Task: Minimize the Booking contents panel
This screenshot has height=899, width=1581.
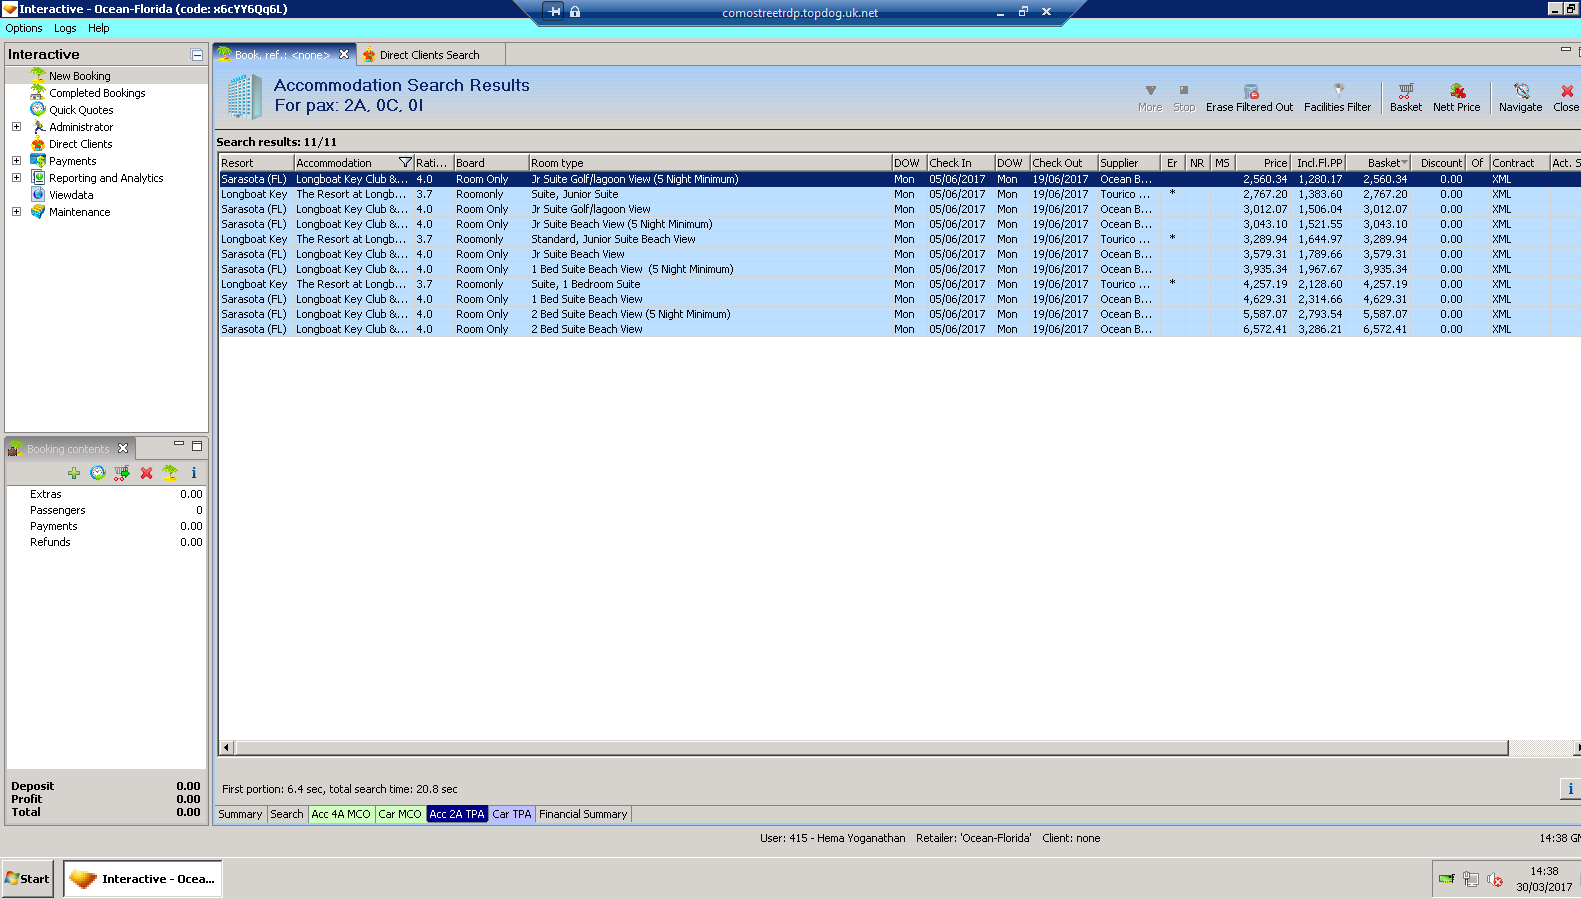Action: click(x=179, y=444)
